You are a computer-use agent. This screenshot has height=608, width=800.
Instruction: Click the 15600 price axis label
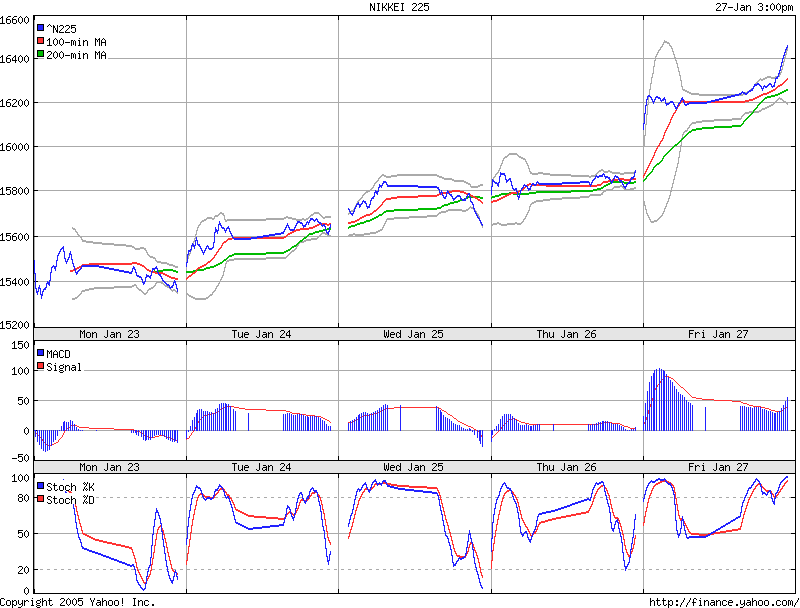(x=15, y=238)
